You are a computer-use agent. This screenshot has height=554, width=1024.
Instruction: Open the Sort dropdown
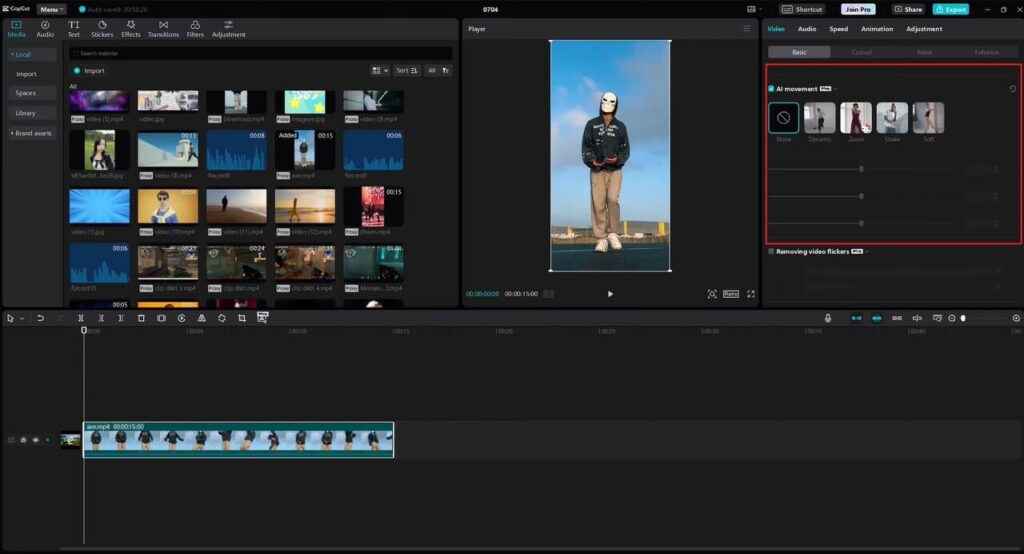(406, 71)
